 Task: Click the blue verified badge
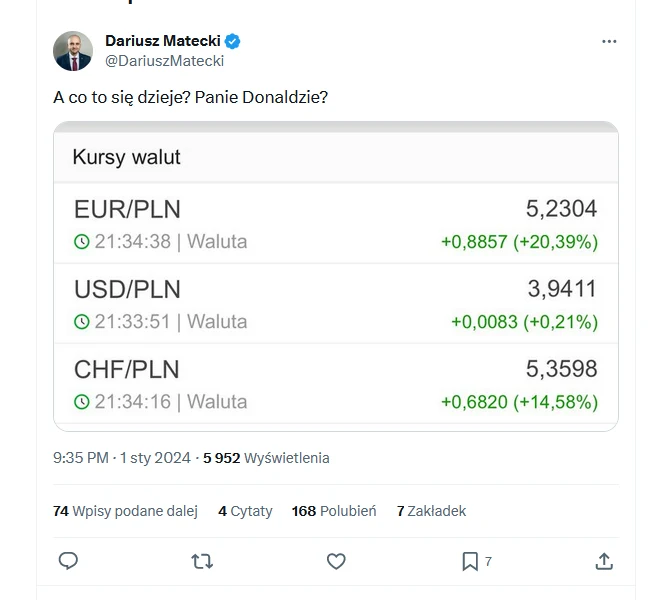point(232,41)
